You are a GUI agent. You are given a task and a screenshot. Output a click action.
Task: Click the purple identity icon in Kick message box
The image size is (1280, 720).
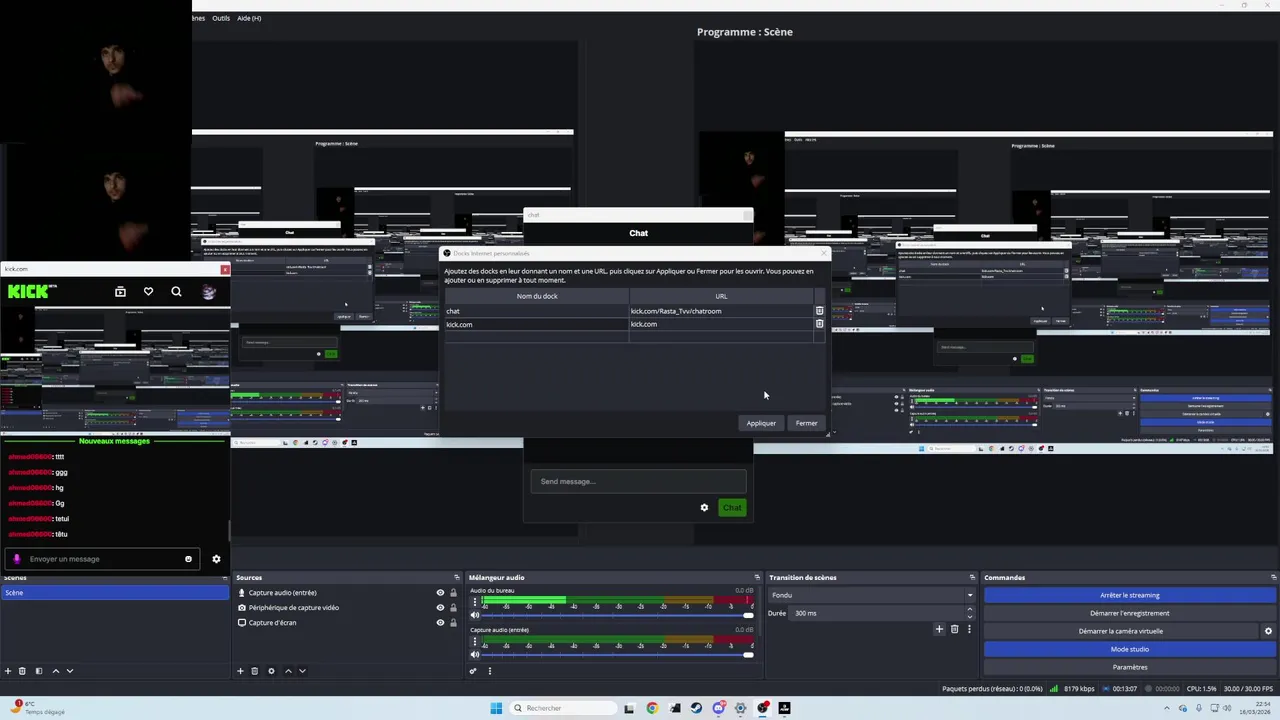(x=16, y=559)
